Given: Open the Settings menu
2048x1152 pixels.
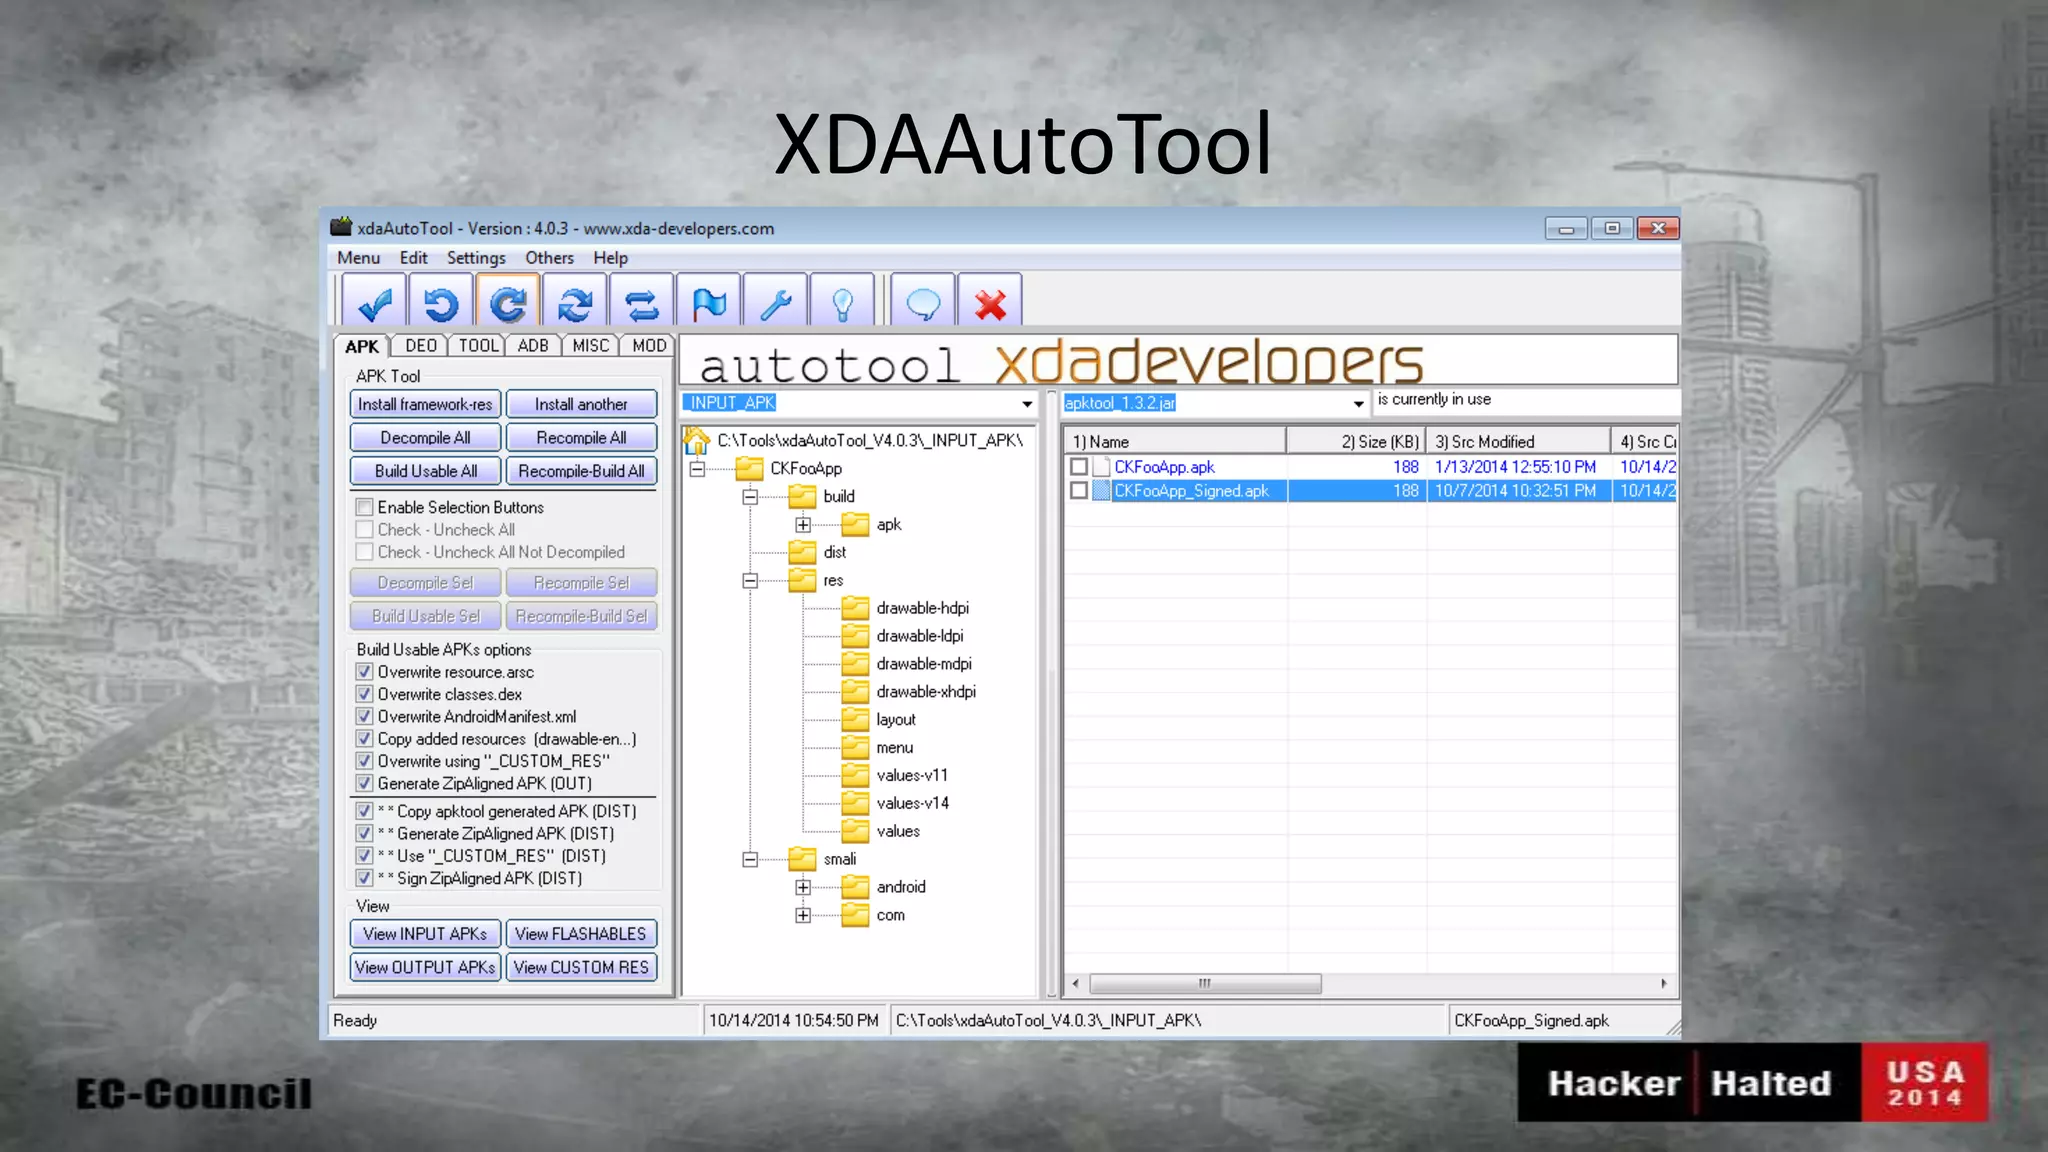Looking at the screenshot, I should coord(476,258).
